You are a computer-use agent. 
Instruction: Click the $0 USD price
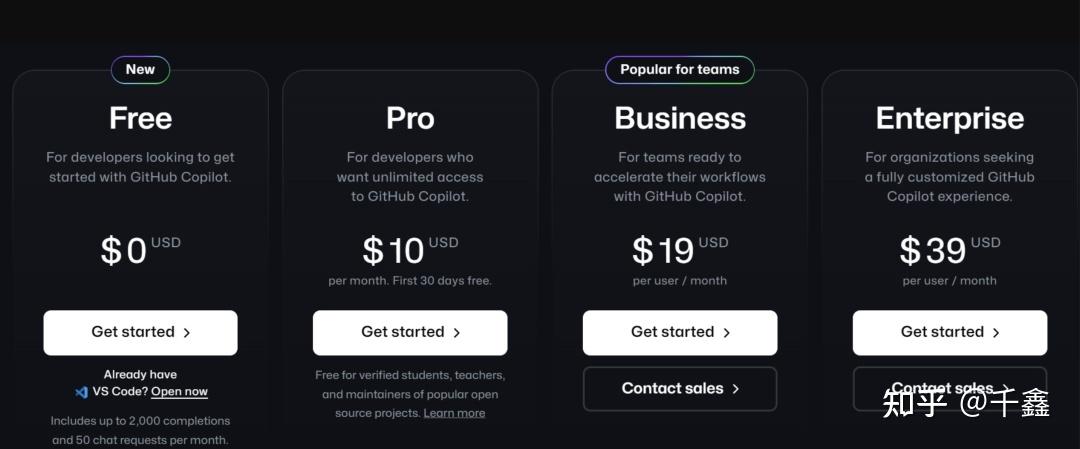point(139,250)
